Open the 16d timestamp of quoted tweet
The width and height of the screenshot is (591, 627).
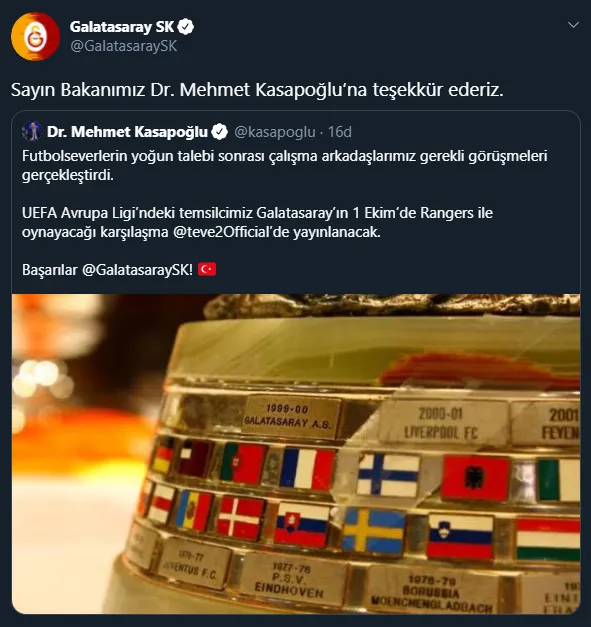339,132
